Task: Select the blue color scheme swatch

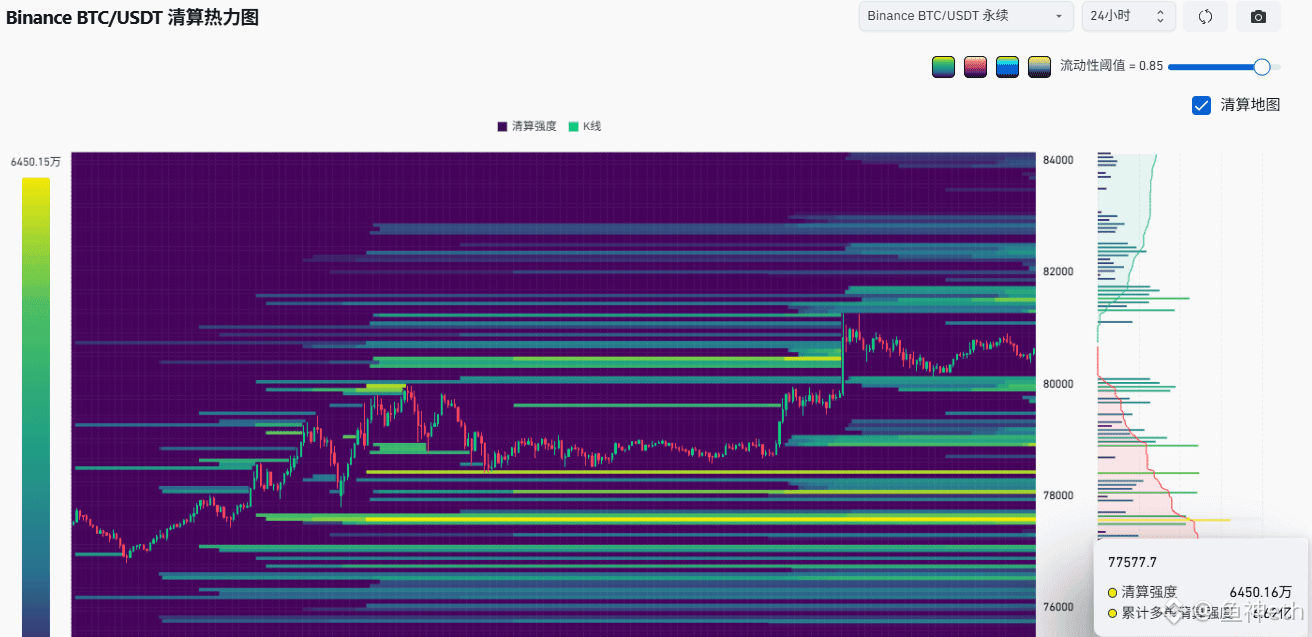Action: 1007,67
